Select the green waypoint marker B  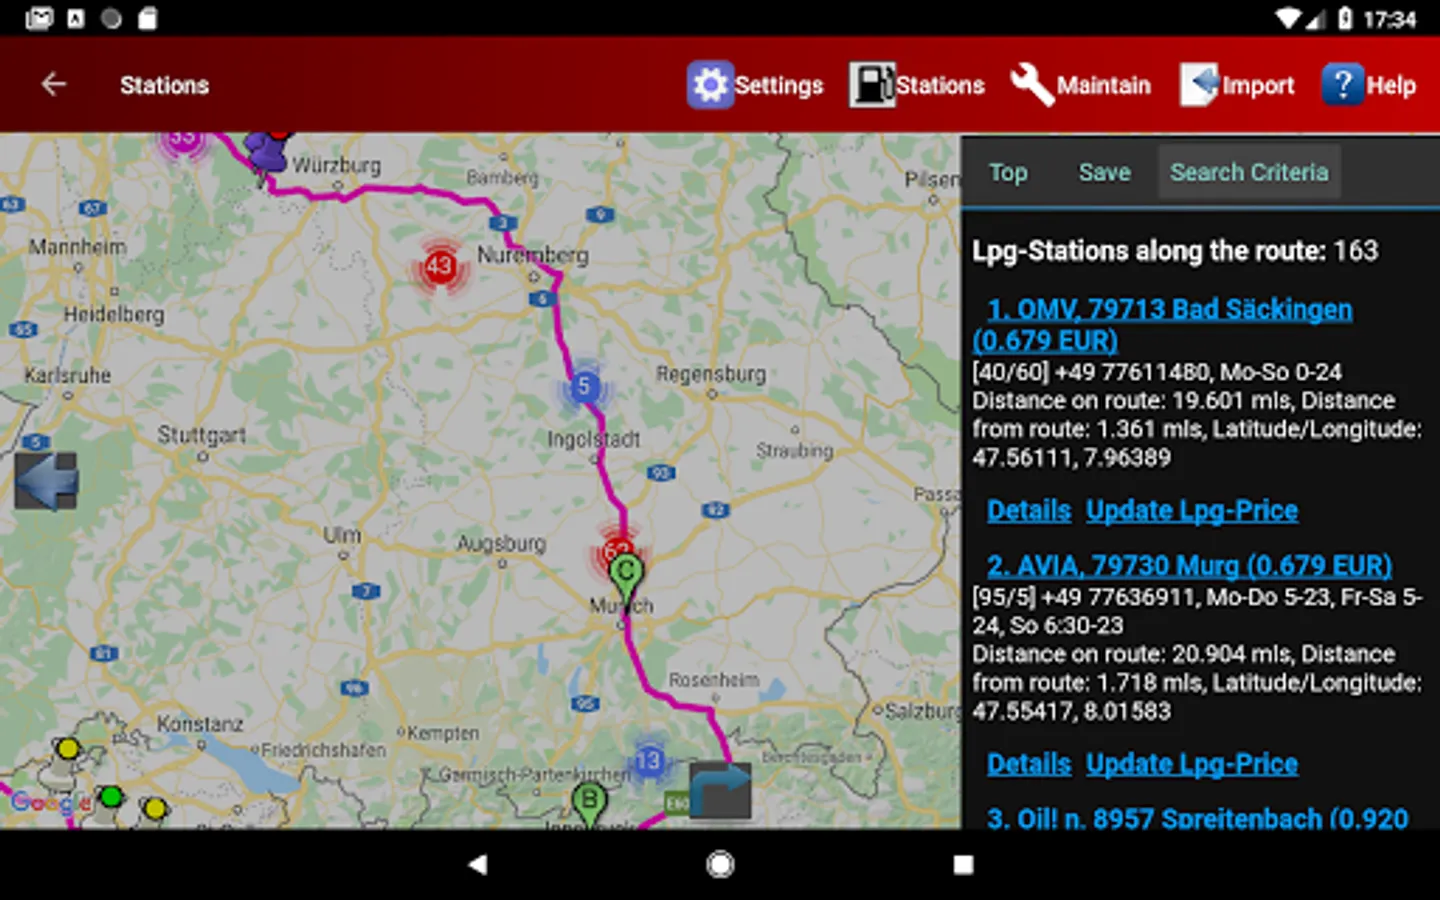[x=589, y=804]
